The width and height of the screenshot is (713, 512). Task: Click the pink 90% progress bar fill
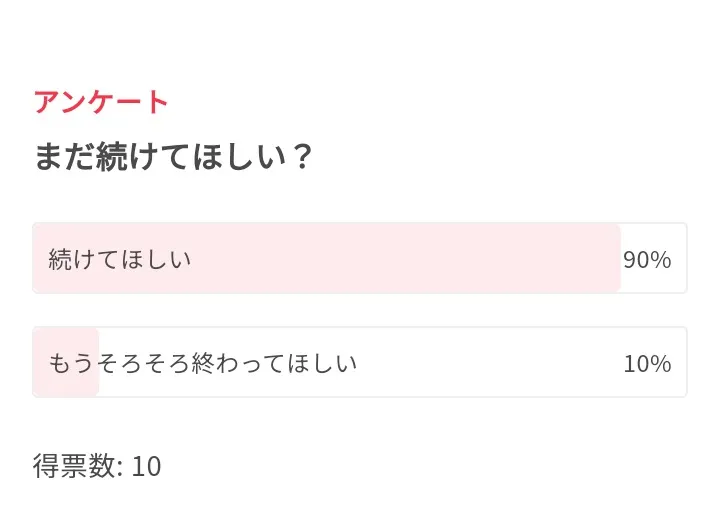click(326, 258)
